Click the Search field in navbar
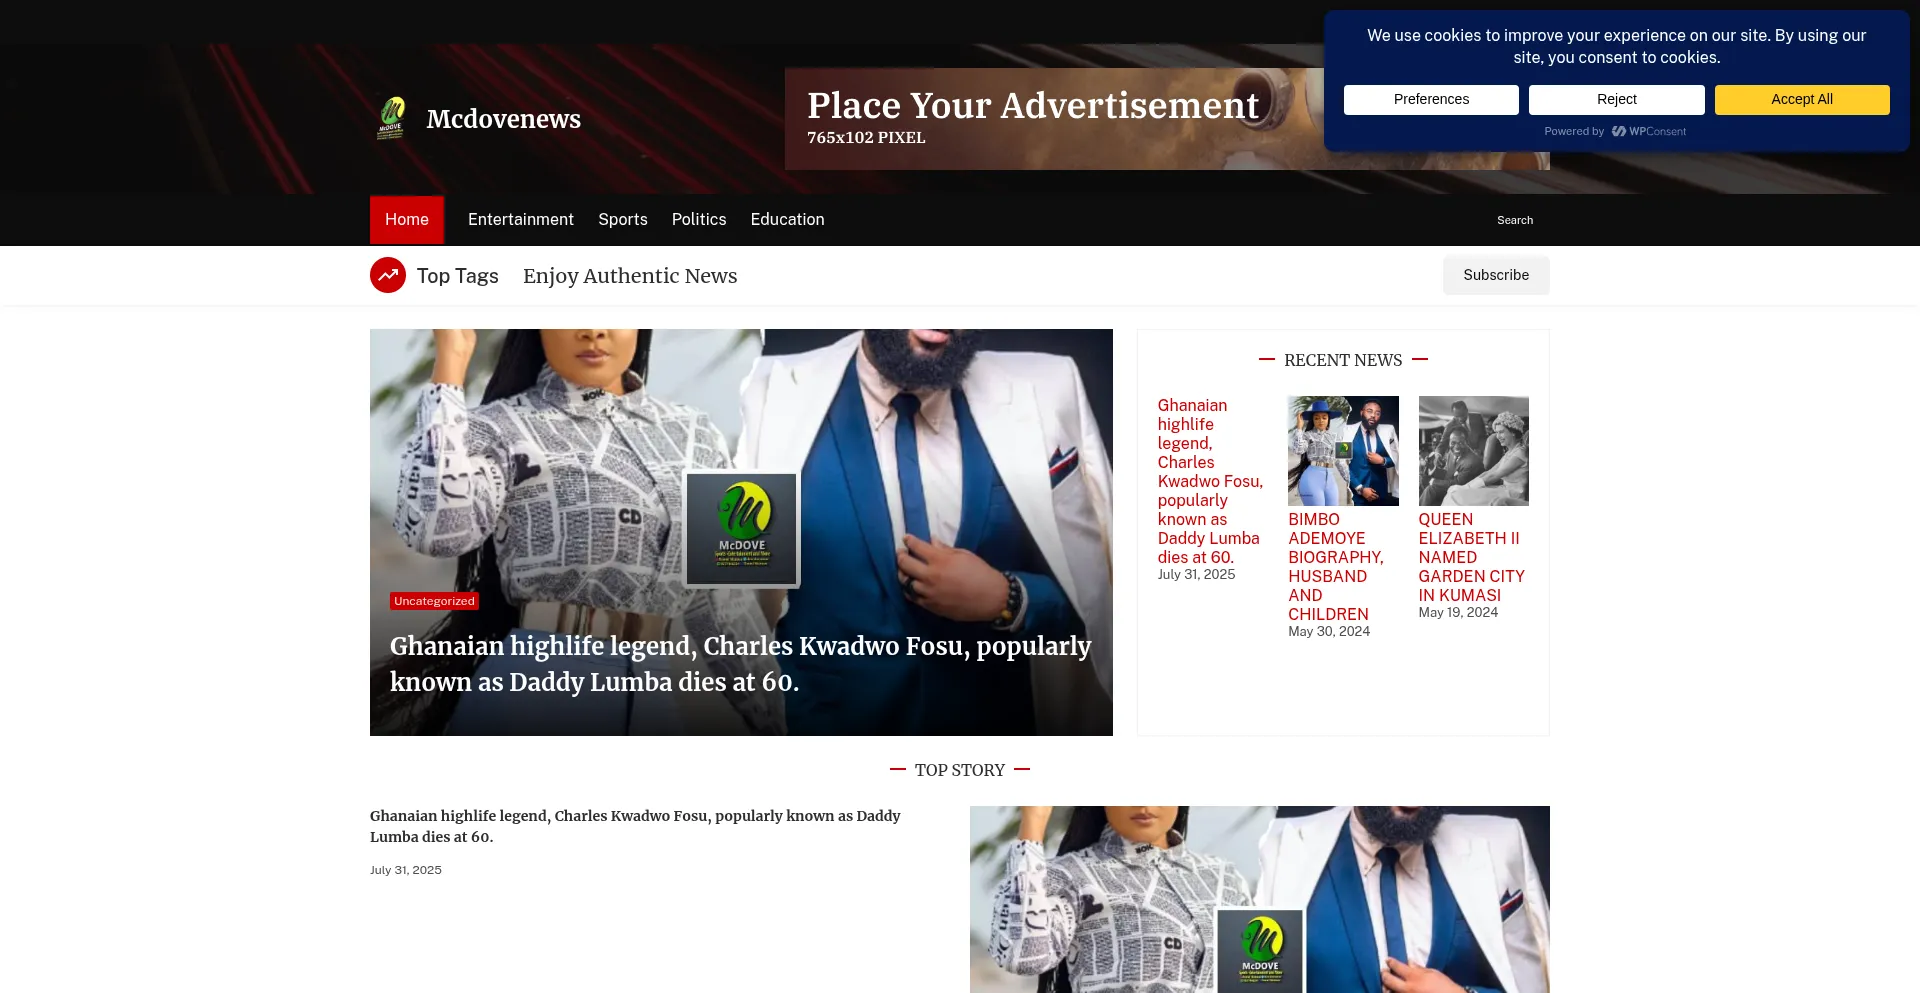Viewport: 1920px width, 993px height. (x=1514, y=220)
